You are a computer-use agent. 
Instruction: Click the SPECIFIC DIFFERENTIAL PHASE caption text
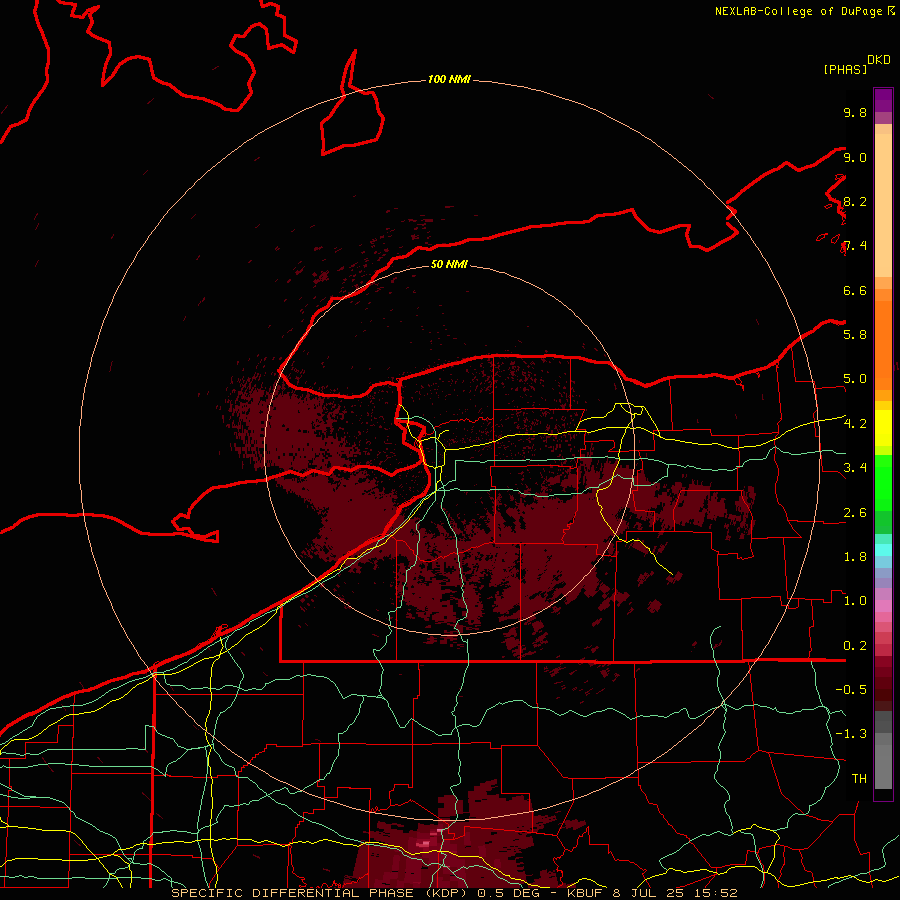point(292,893)
